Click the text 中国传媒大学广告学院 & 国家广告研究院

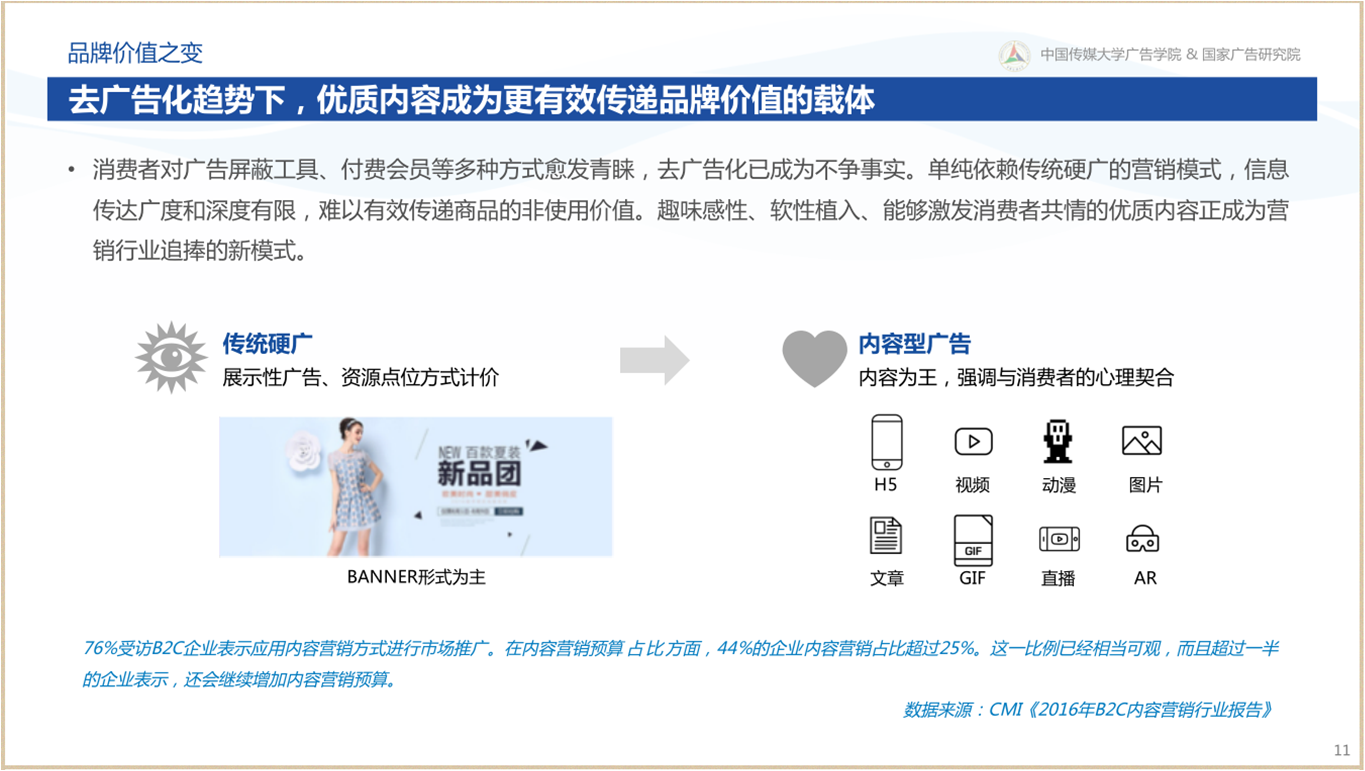tap(1170, 55)
